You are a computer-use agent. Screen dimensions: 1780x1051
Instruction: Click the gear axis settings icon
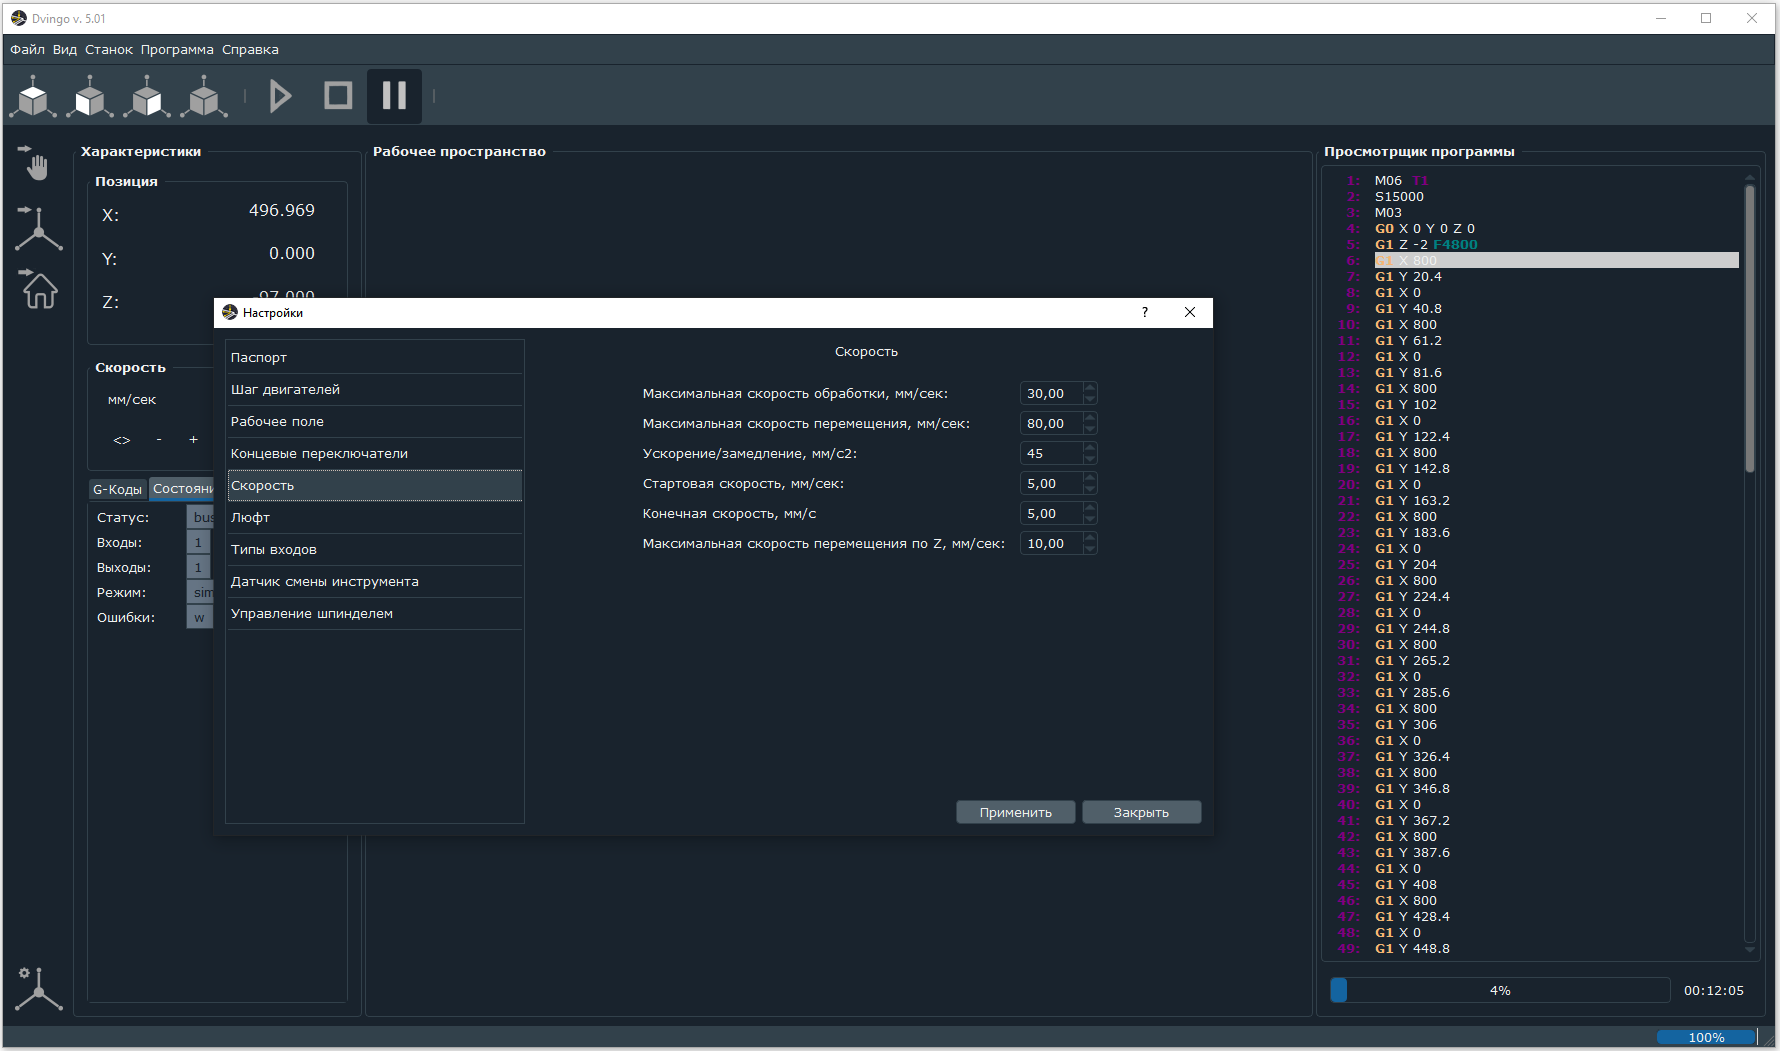[x=38, y=988]
